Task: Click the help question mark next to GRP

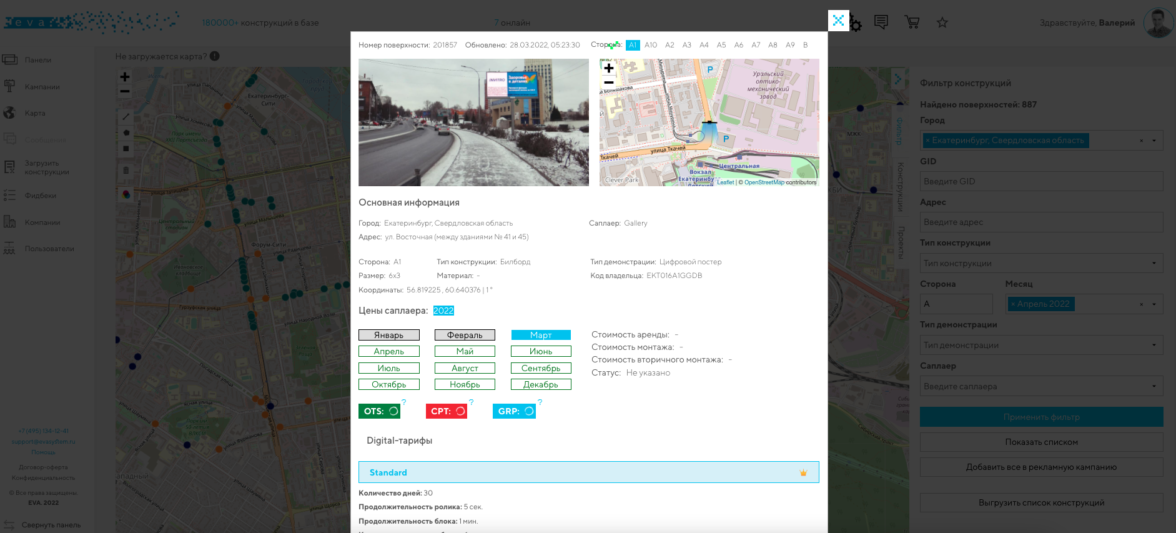Action: [x=540, y=403]
